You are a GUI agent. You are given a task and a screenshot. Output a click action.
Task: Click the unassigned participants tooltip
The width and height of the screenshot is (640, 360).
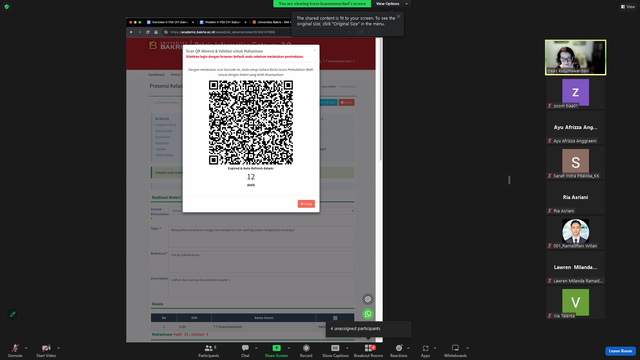(368, 329)
